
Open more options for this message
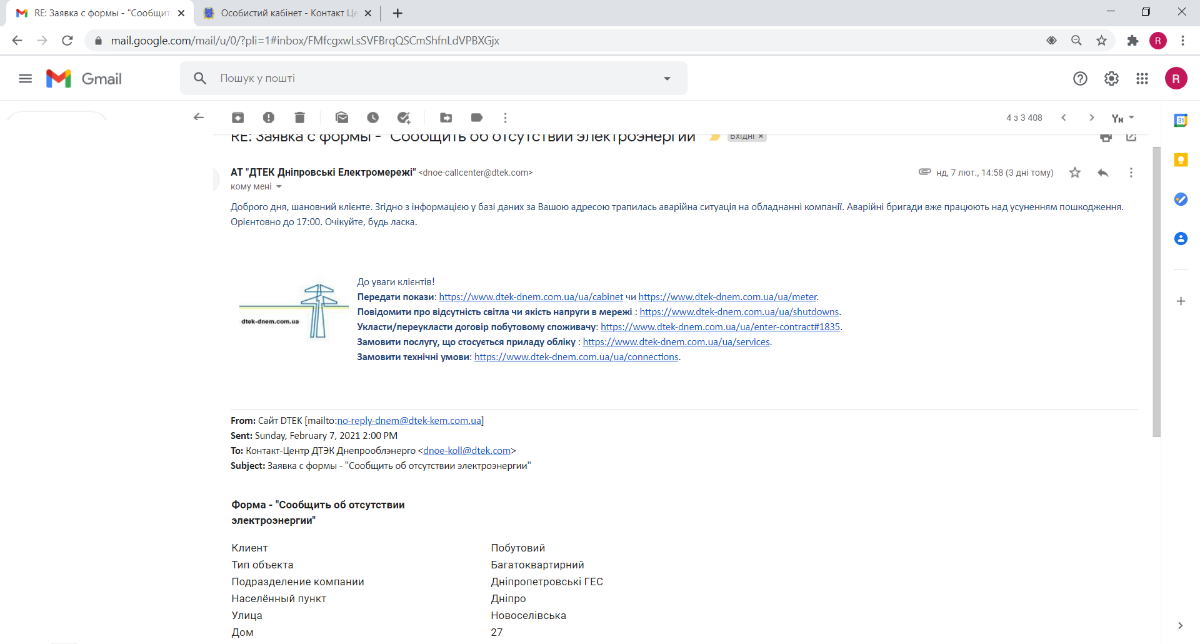(x=1131, y=172)
